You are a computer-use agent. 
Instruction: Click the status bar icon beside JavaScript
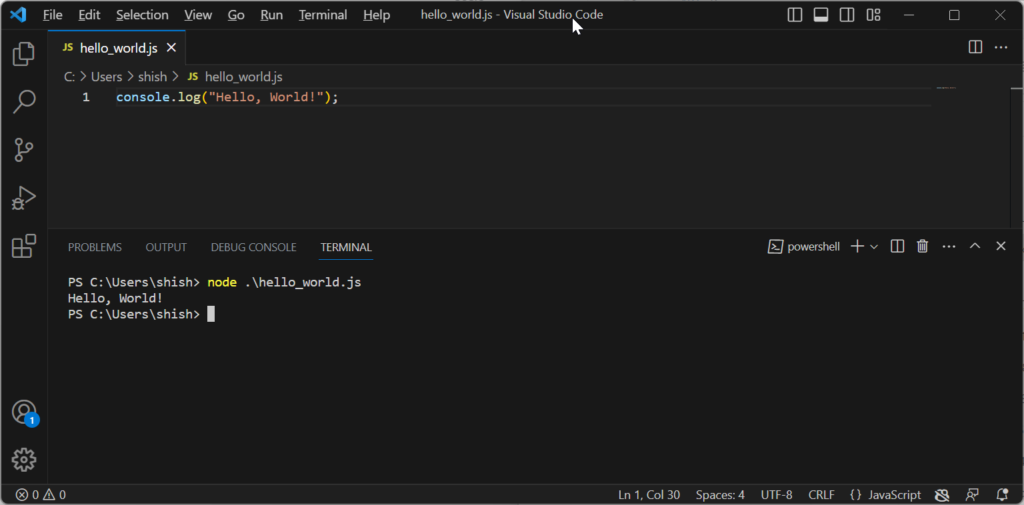tap(941, 495)
